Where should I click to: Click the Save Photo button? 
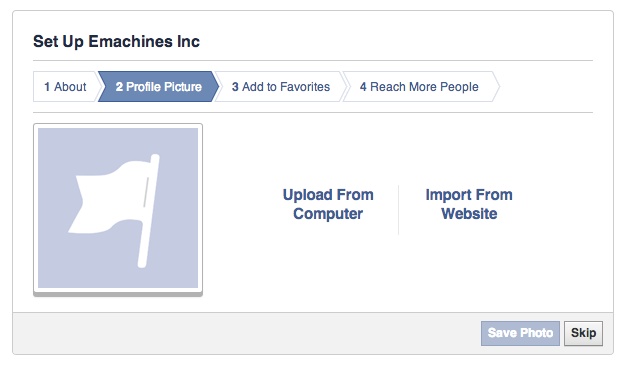coord(520,333)
